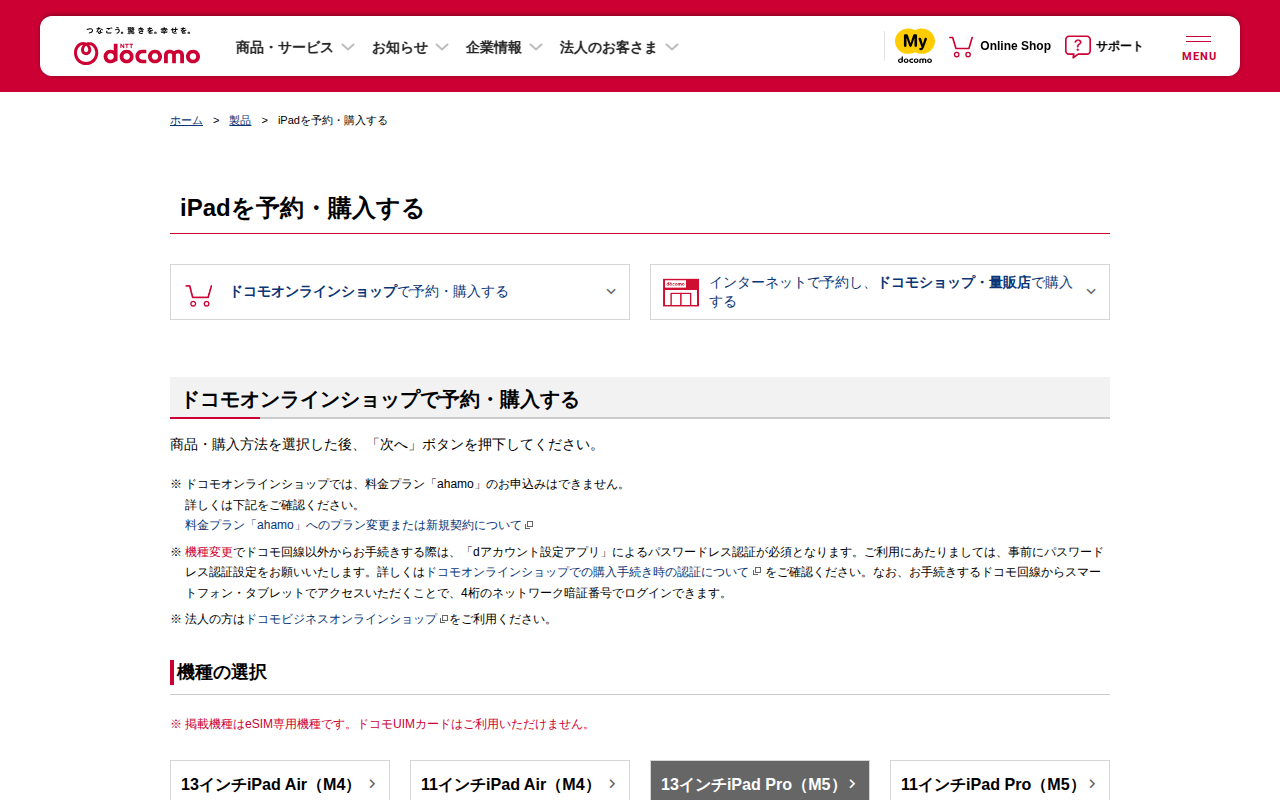
Task: Open ドコモオンラインショップでの購入手続き時の認証について link
Action: (x=587, y=572)
